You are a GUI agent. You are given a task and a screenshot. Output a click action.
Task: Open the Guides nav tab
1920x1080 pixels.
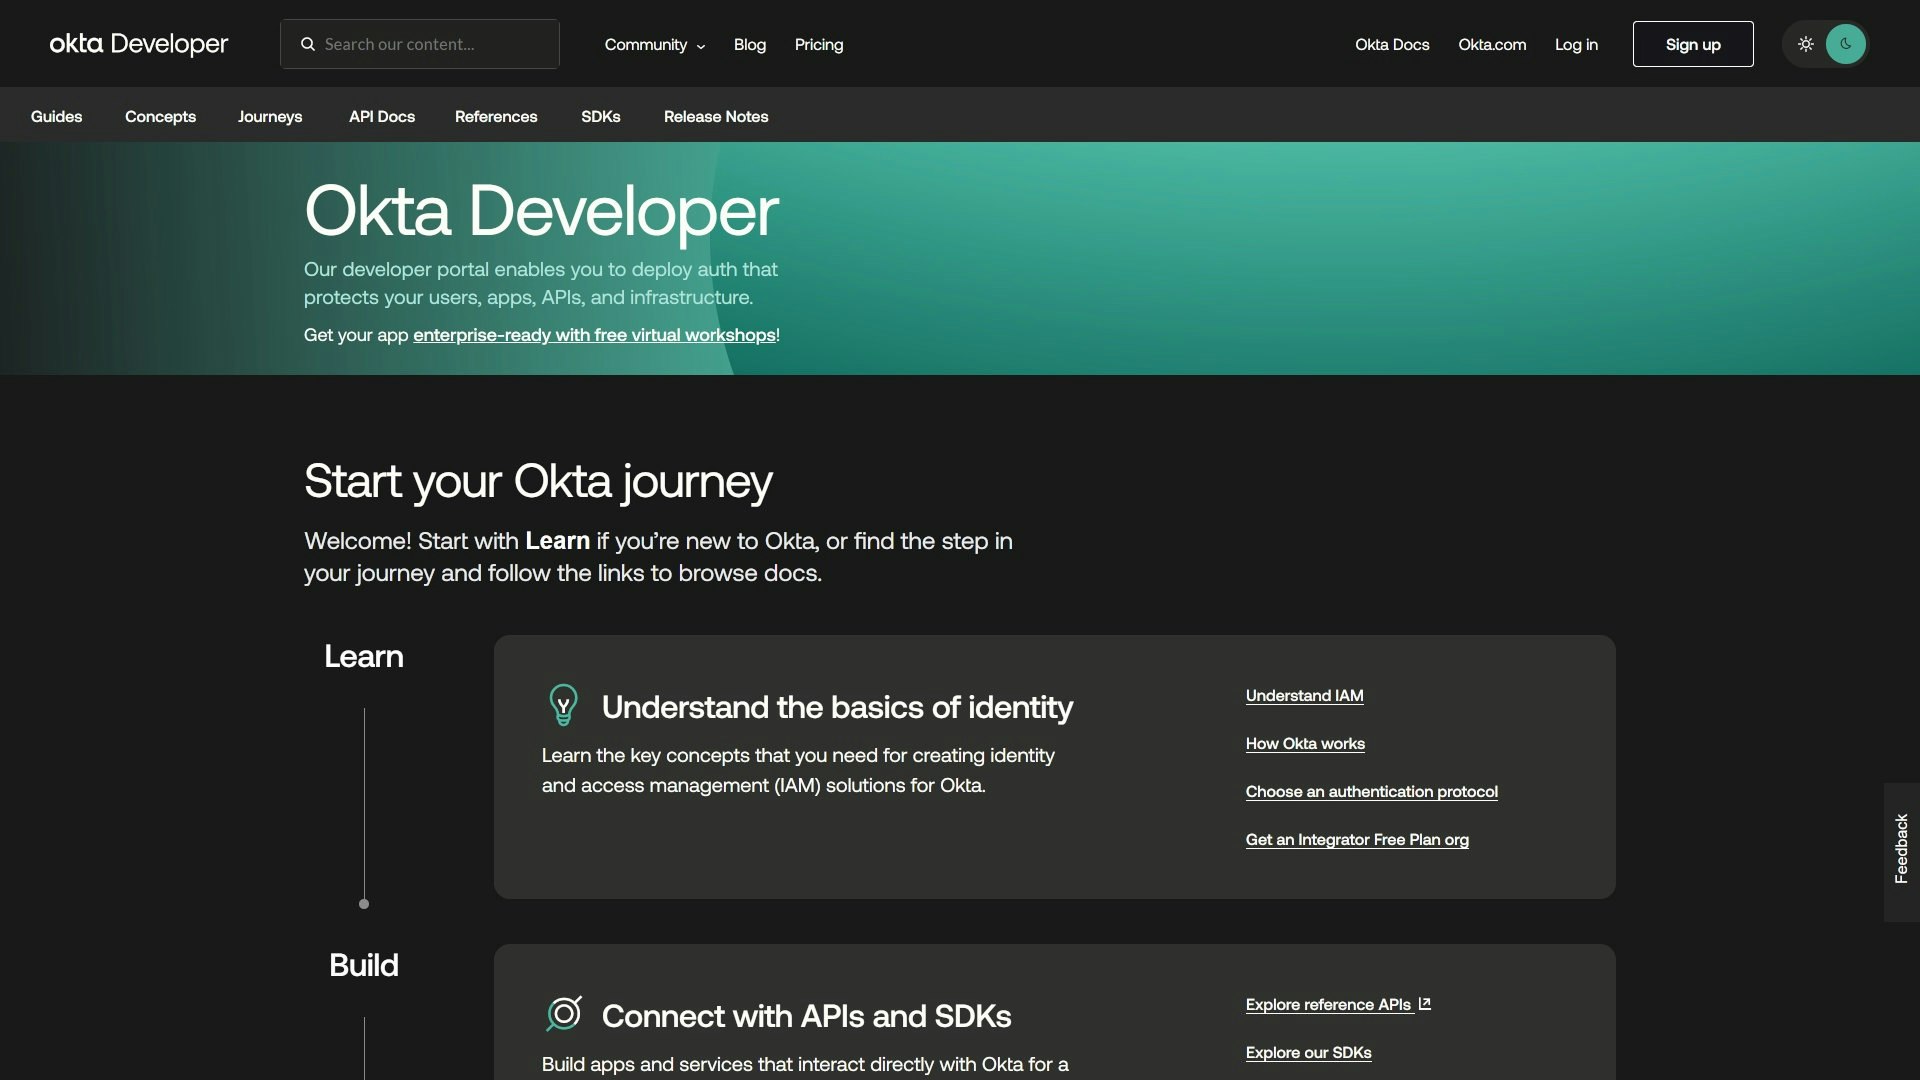(x=56, y=116)
